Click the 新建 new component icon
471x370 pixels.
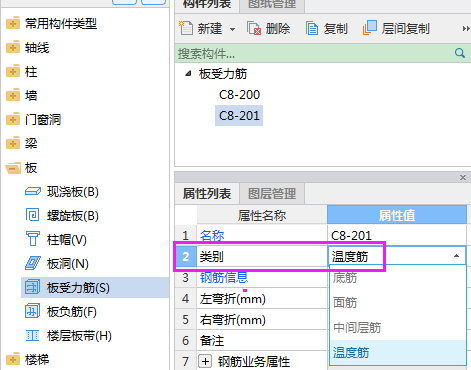186,28
